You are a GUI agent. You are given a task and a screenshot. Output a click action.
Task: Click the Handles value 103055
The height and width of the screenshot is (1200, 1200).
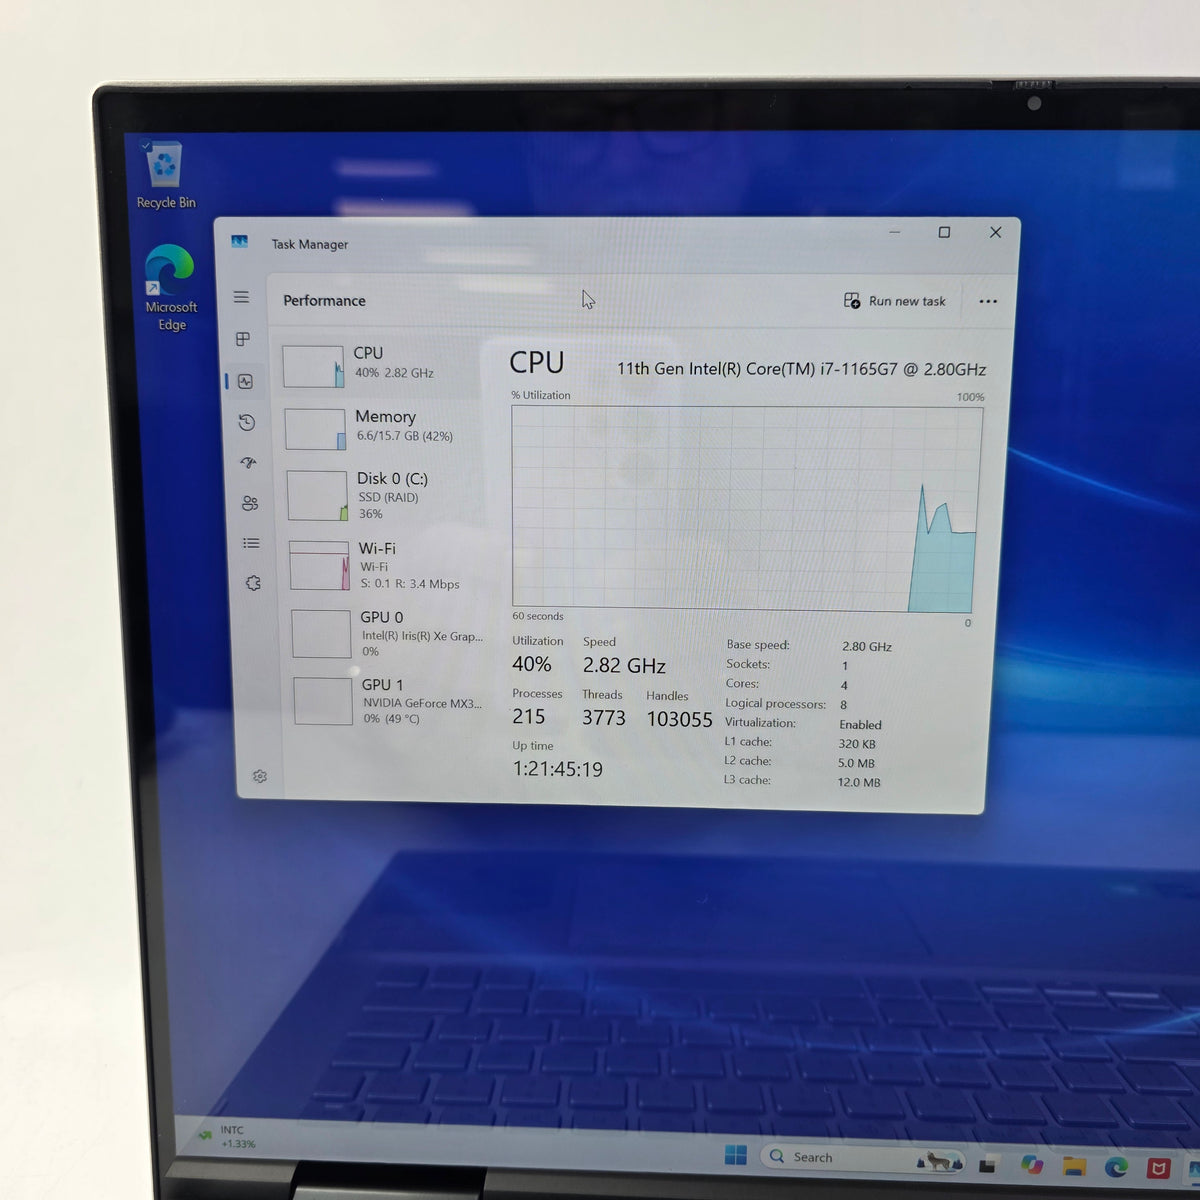680,719
